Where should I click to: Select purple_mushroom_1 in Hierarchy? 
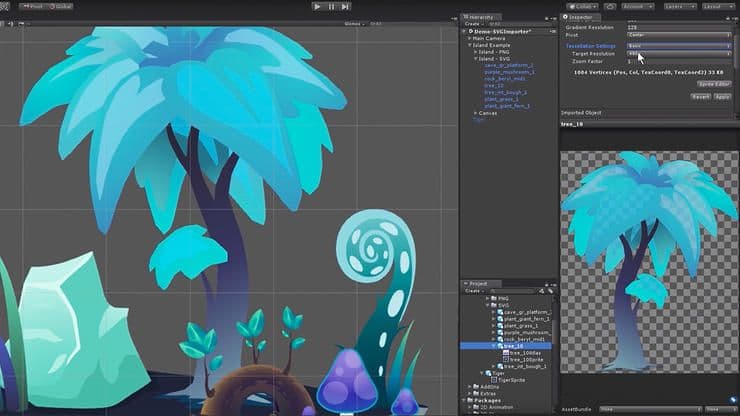(x=509, y=72)
